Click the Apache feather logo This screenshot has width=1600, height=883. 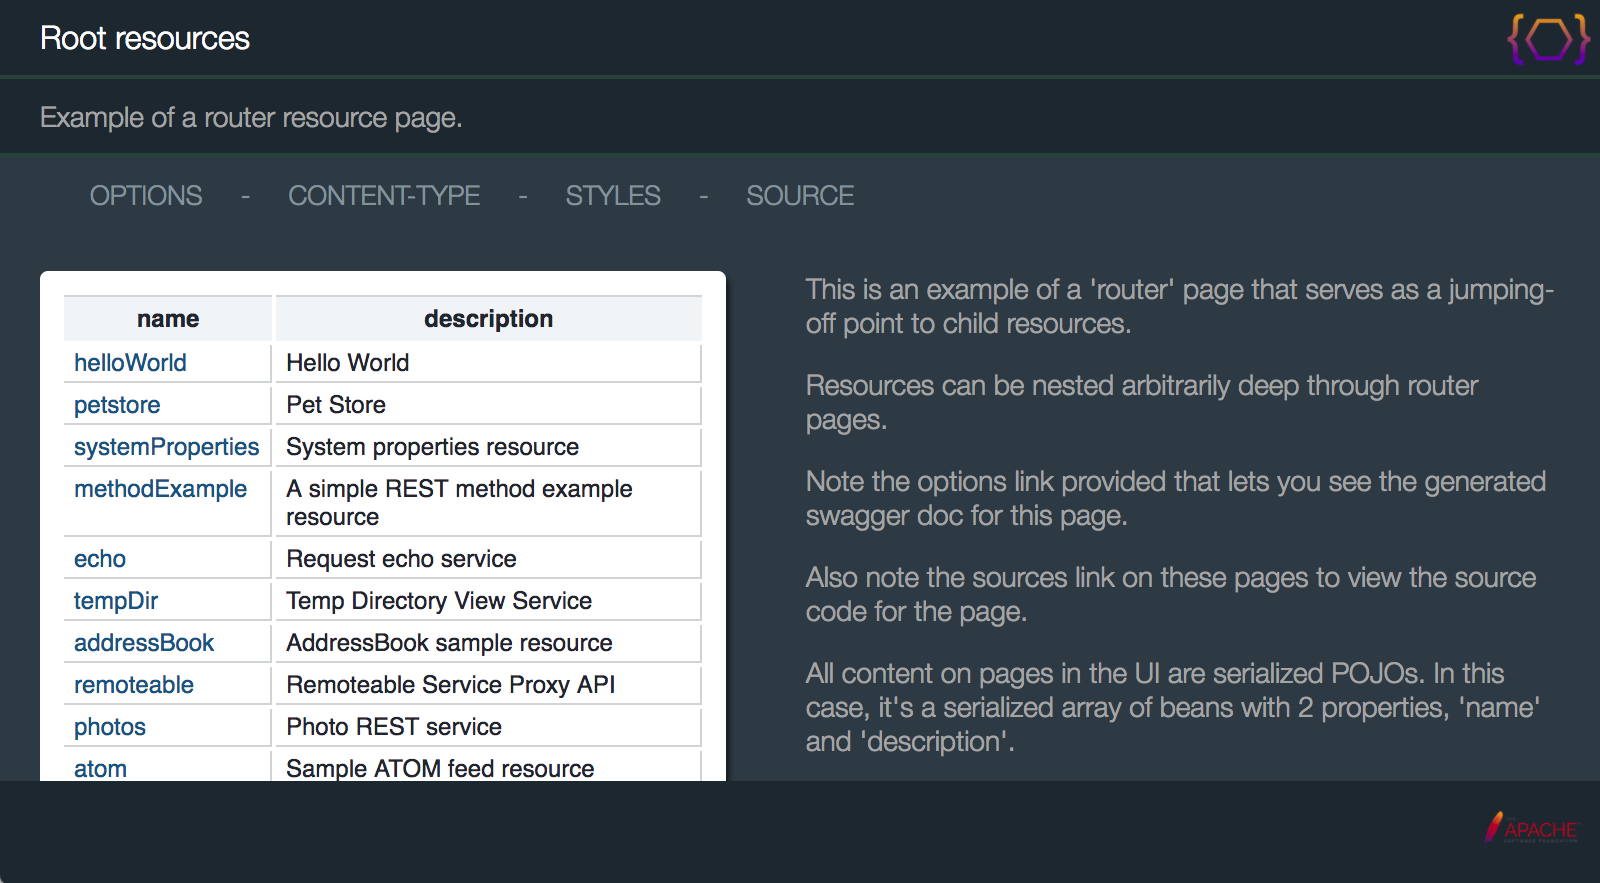[1530, 828]
